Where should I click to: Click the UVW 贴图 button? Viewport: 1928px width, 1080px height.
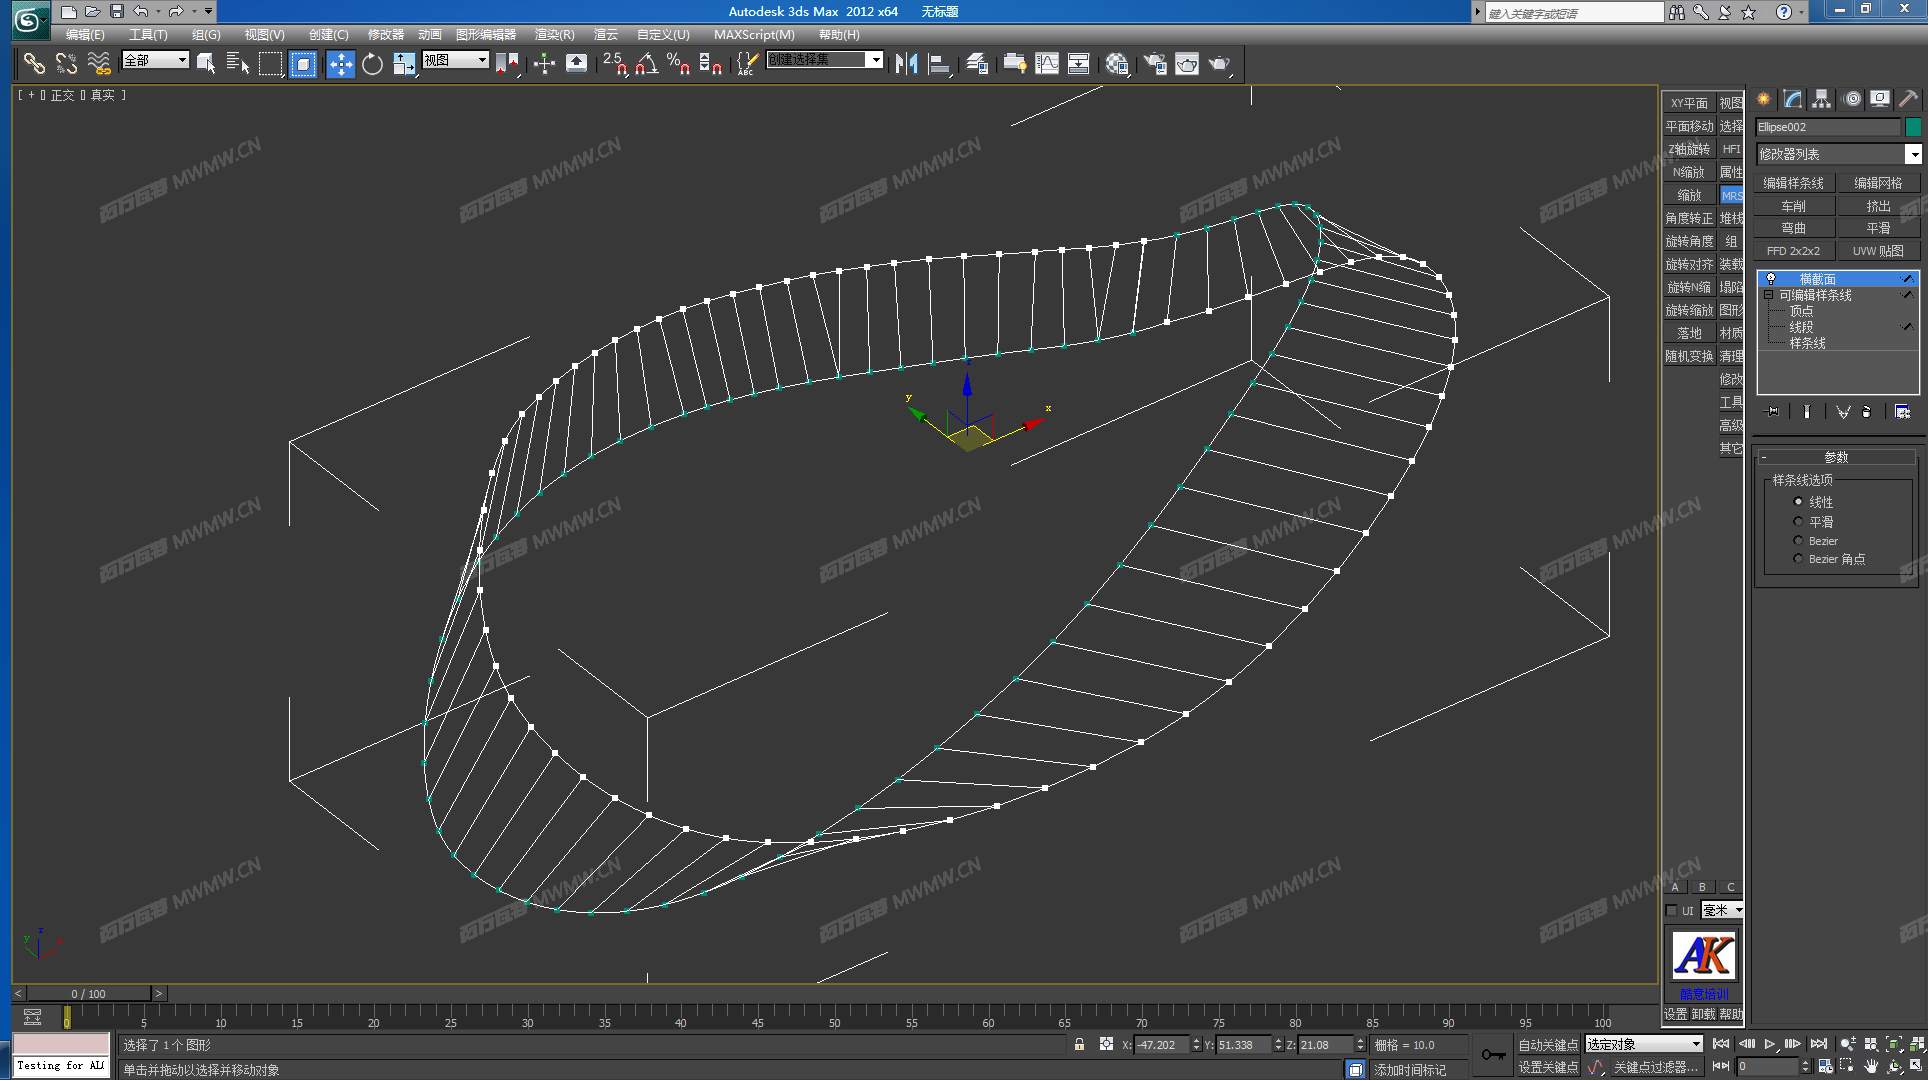pos(1878,251)
